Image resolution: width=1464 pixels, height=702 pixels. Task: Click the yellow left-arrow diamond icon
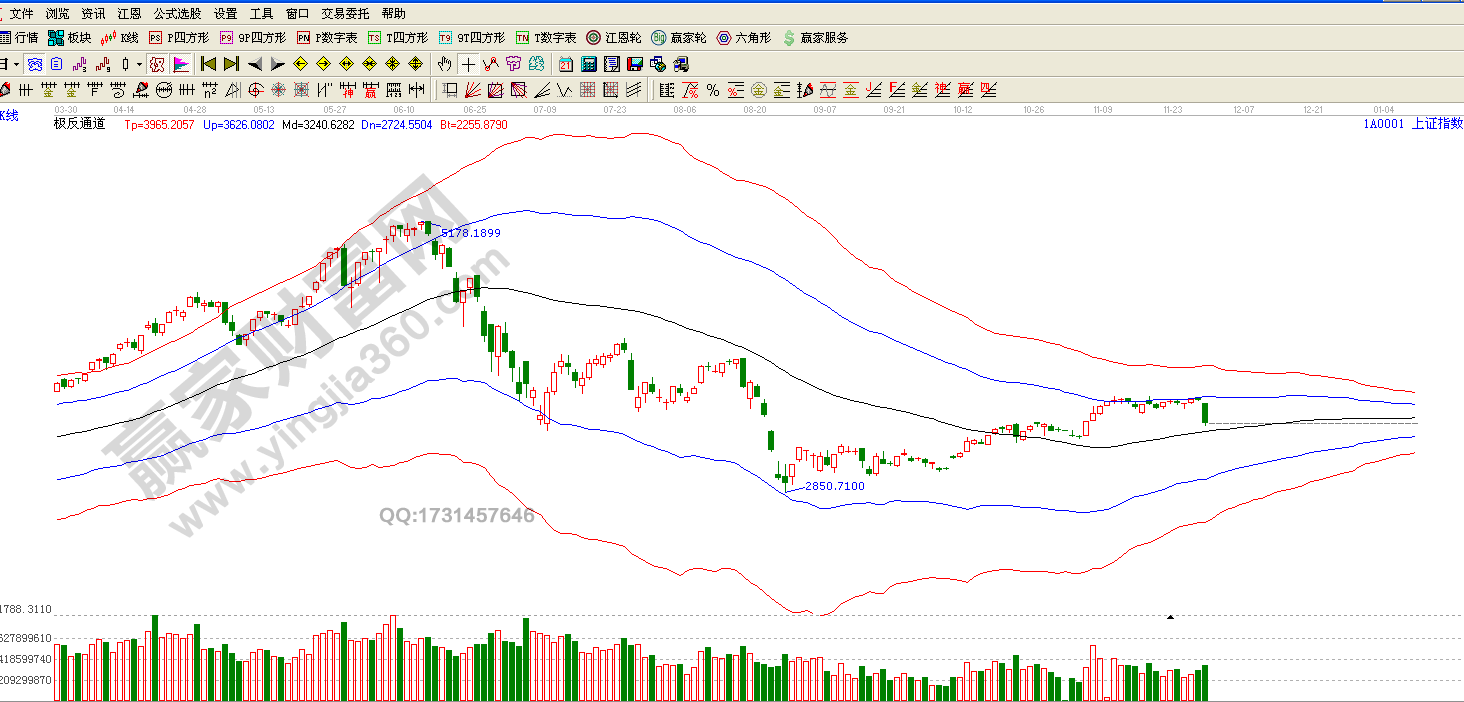pos(300,64)
